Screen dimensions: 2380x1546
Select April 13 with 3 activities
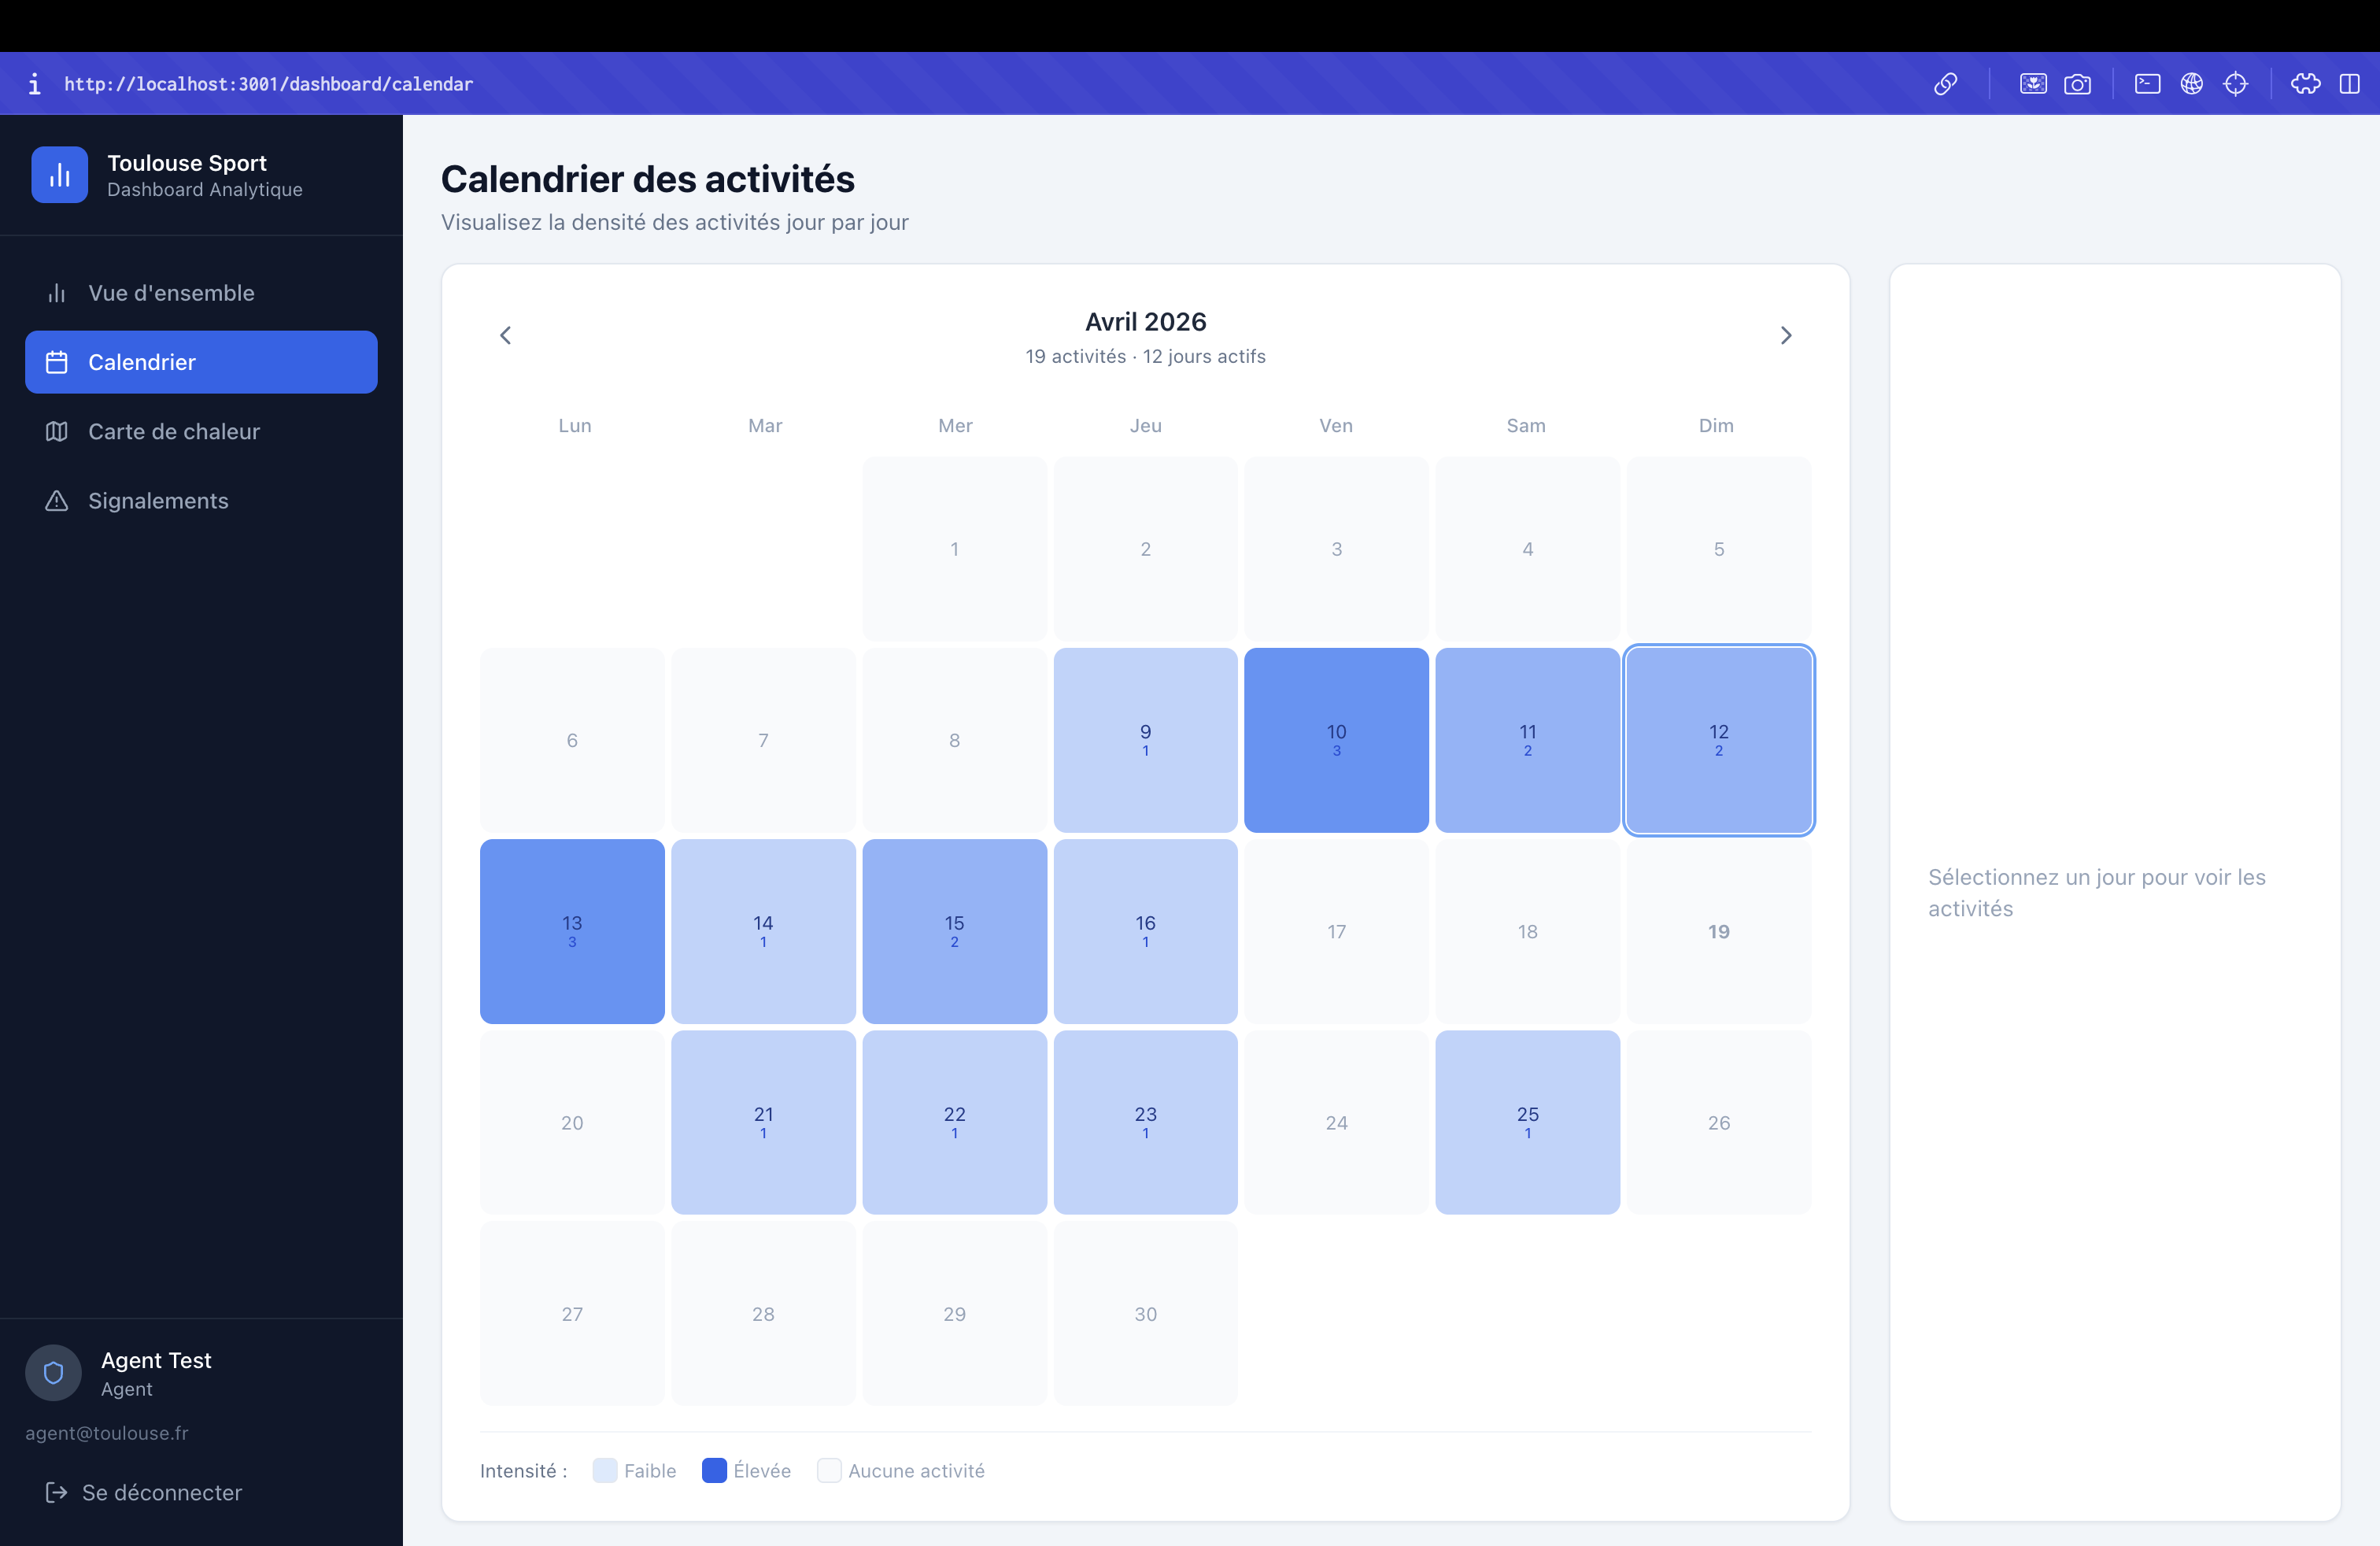click(x=572, y=931)
